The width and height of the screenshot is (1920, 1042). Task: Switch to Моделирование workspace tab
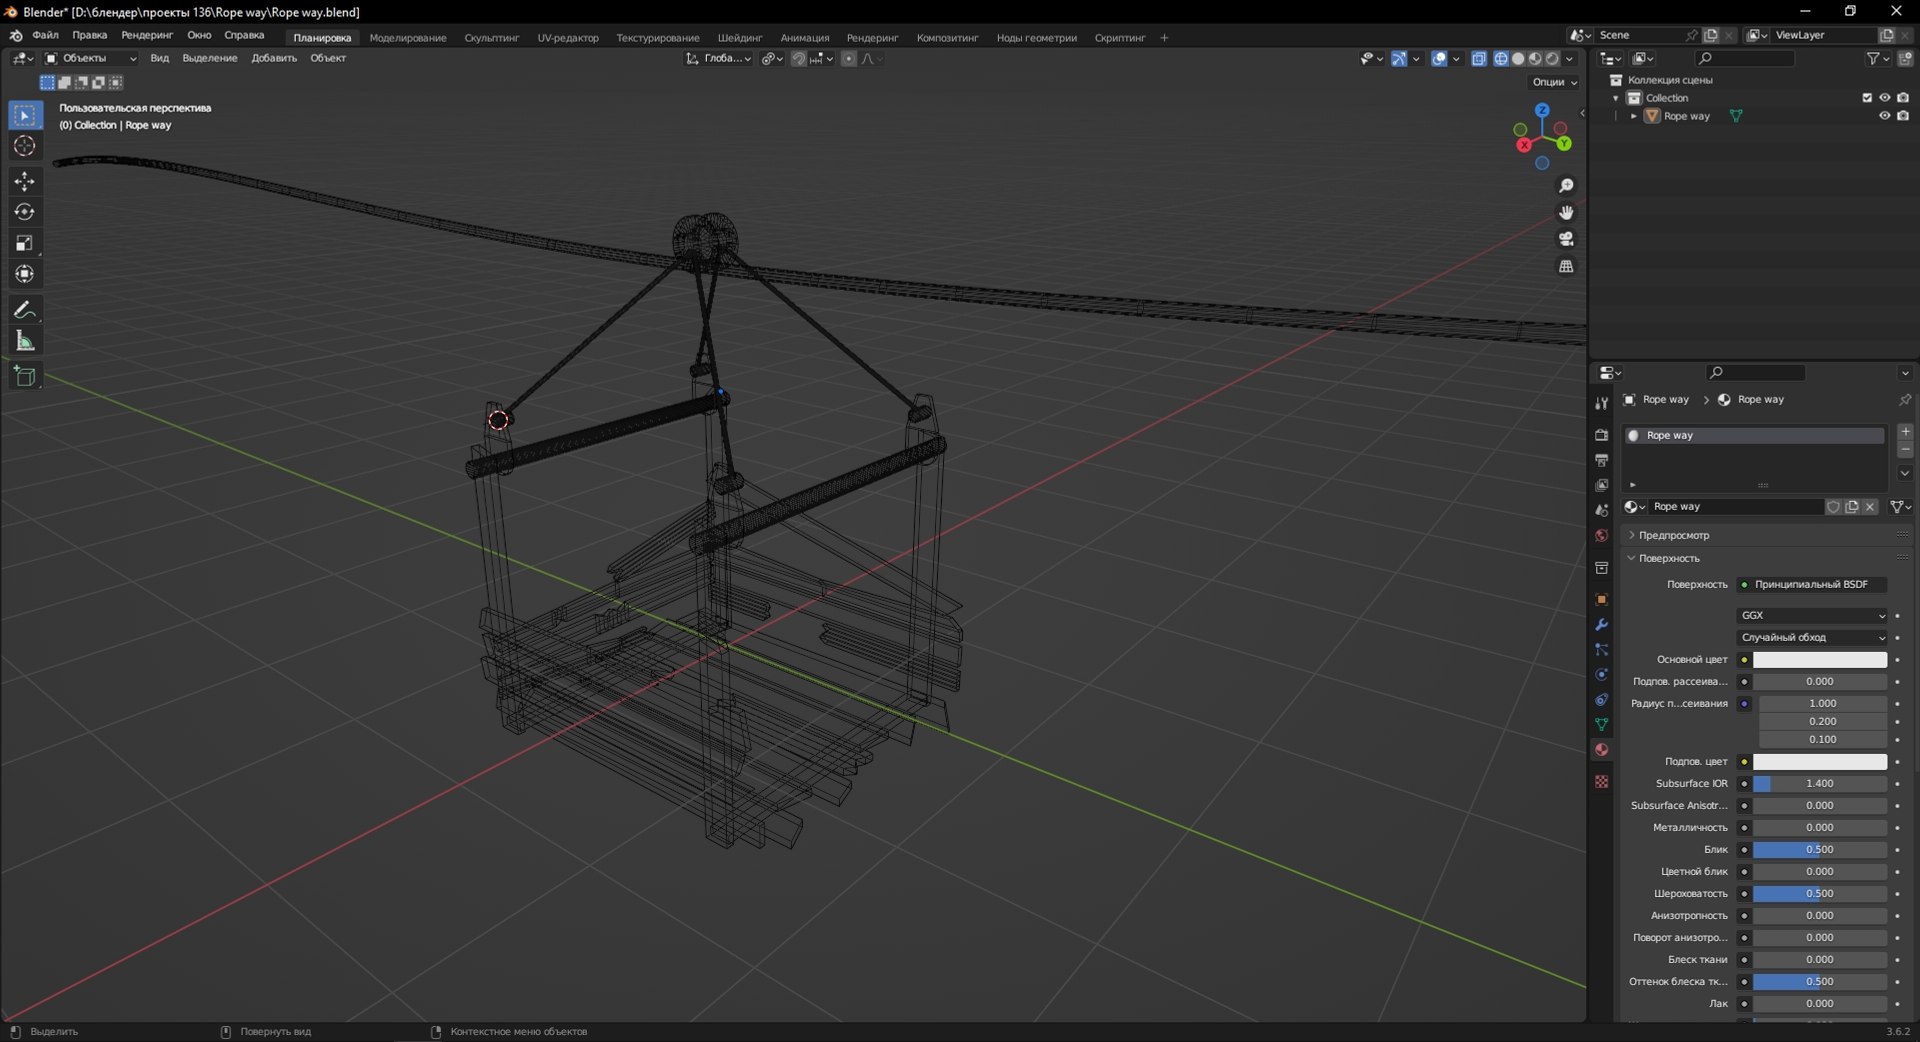click(408, 38)
